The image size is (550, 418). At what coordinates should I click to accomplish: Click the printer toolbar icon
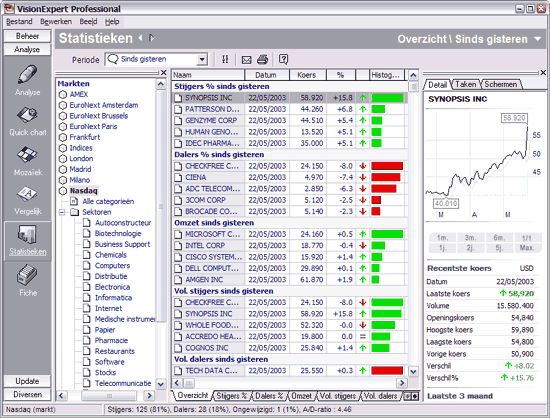pyautogui.click(x=262, y=60)
